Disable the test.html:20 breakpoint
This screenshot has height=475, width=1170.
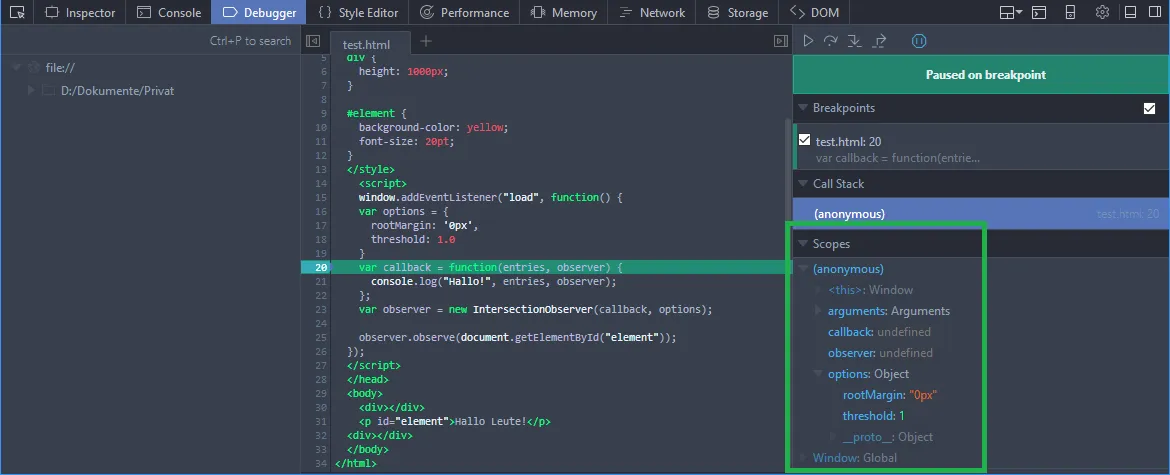tap(804, 140)
